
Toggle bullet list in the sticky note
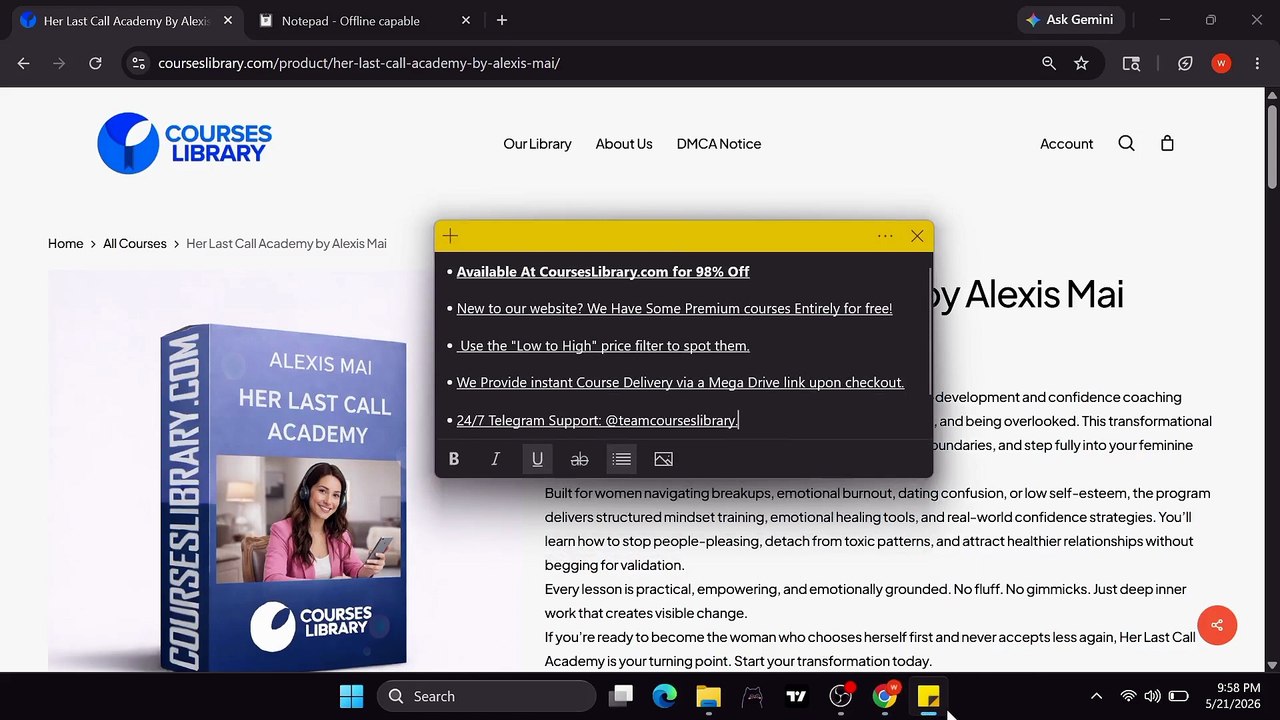tap(621, 459)
